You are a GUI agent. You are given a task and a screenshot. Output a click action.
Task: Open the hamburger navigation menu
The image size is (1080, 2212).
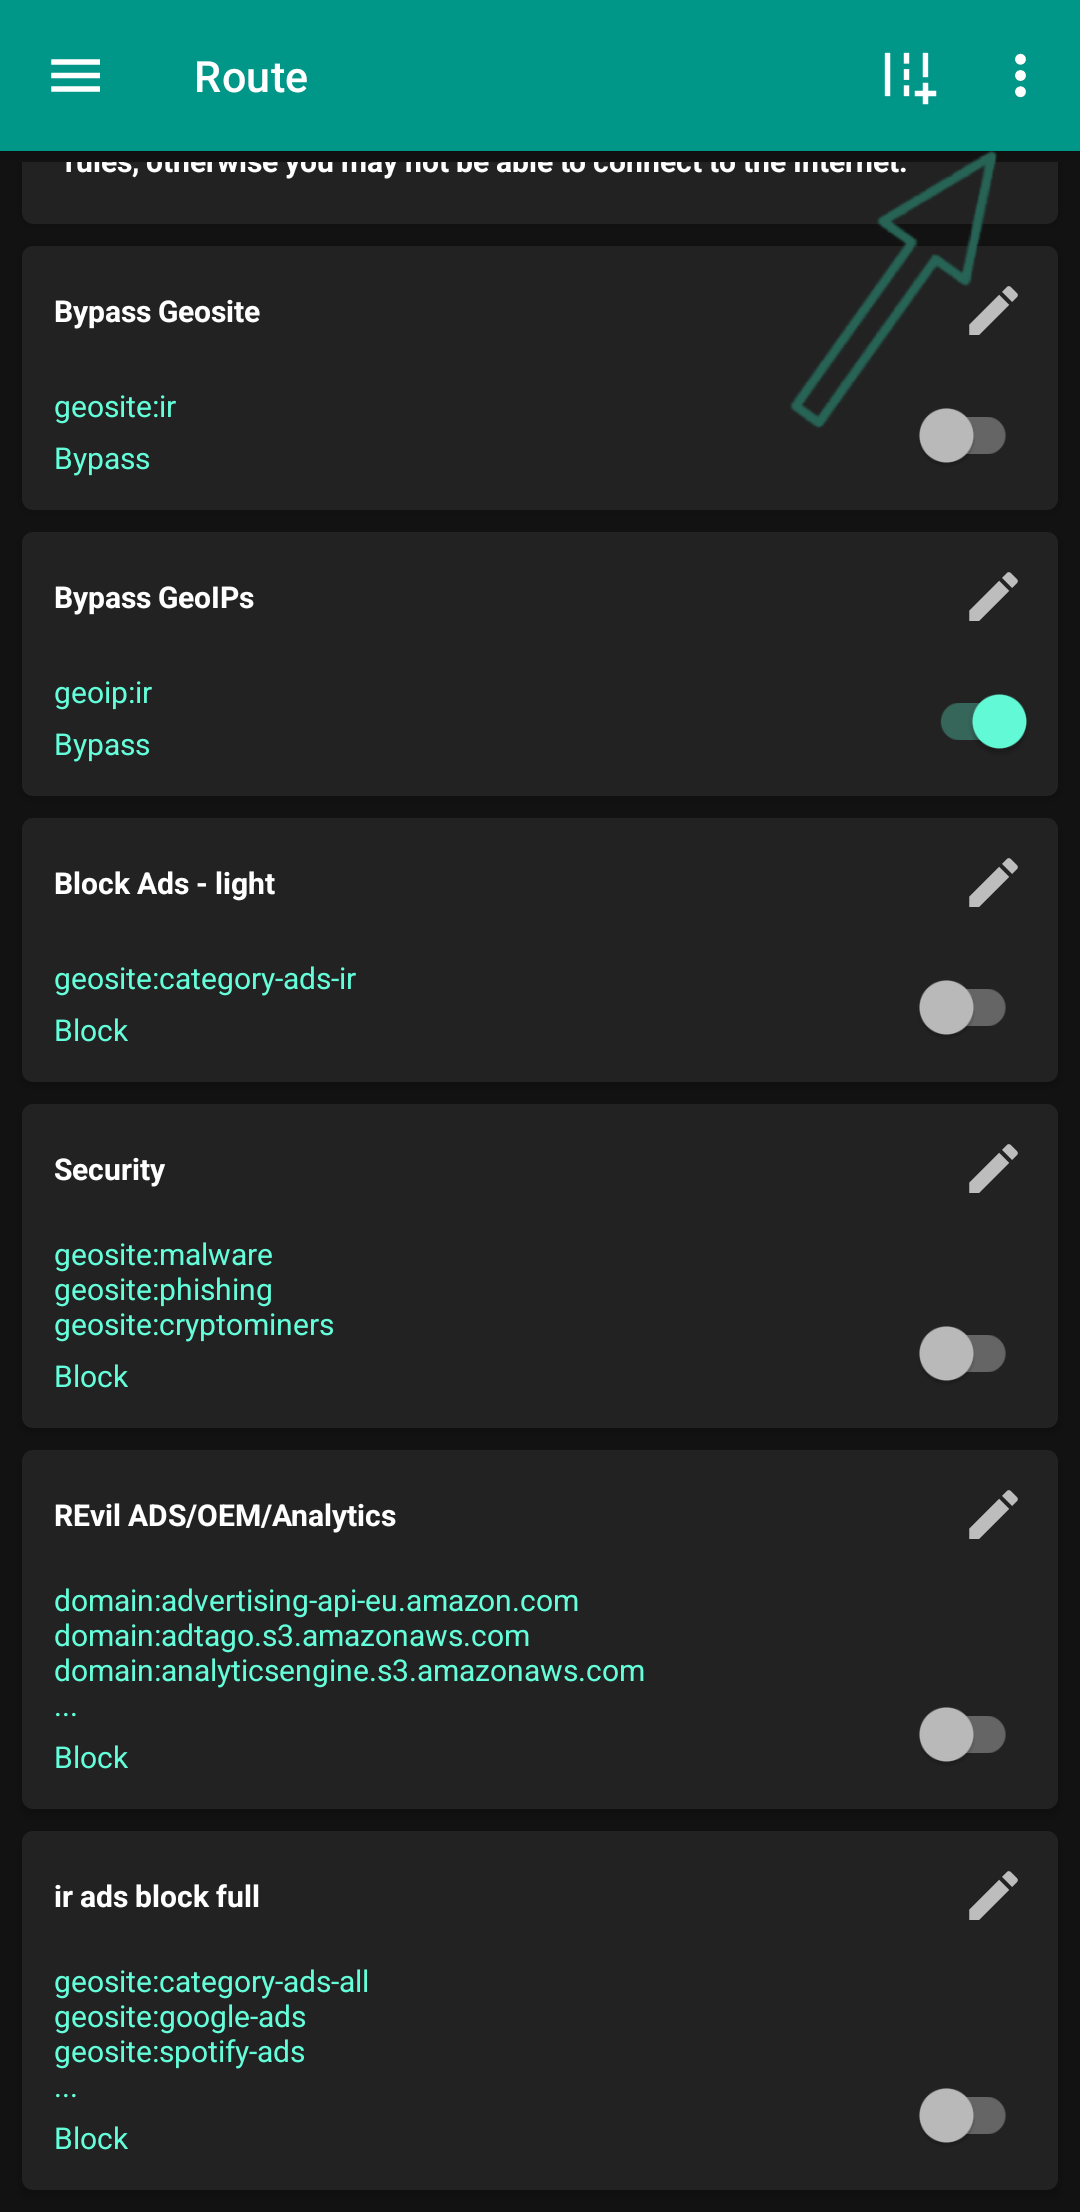tap(76, 76)
